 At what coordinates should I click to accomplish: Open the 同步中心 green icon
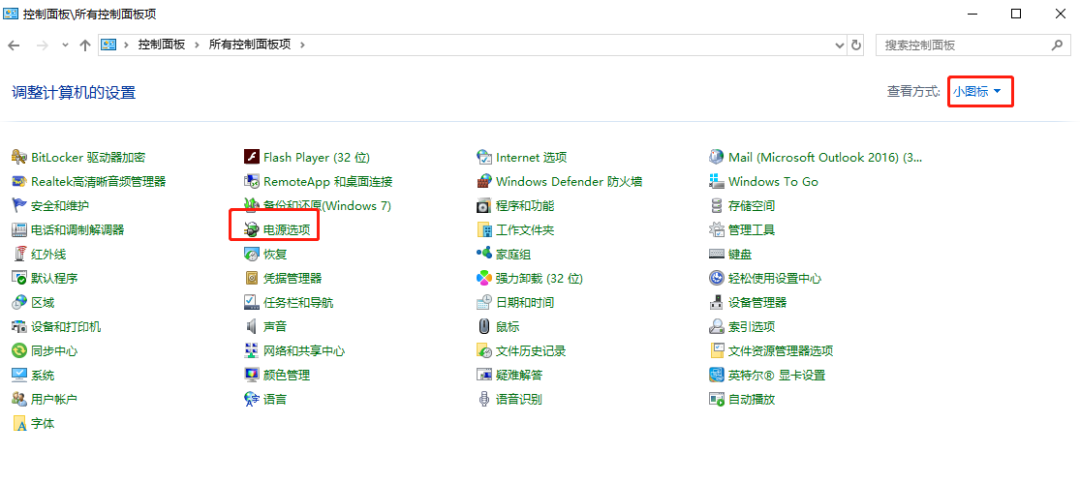pyautogui.click(x=19, y=351)
